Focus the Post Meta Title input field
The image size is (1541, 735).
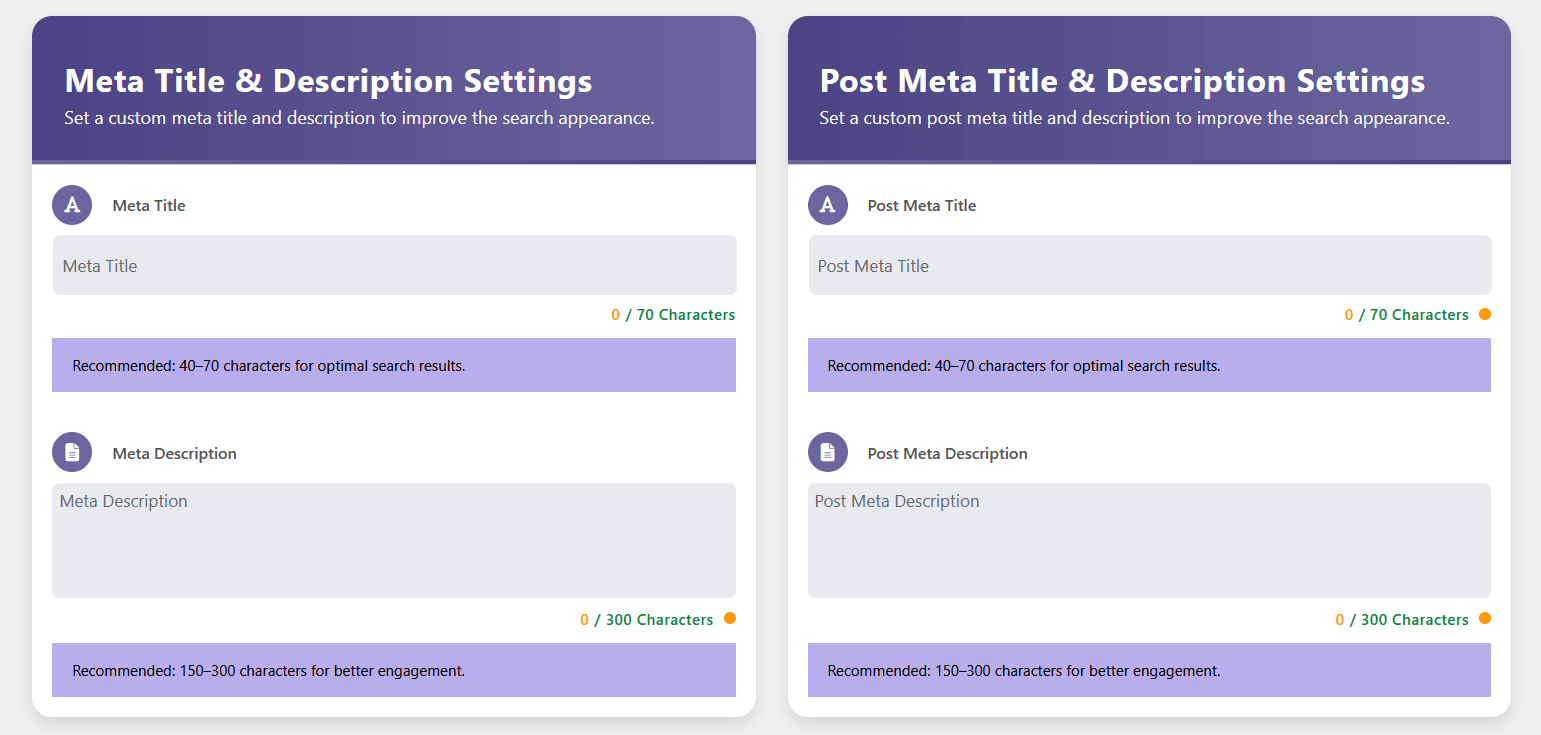(x=1149, y=266)
